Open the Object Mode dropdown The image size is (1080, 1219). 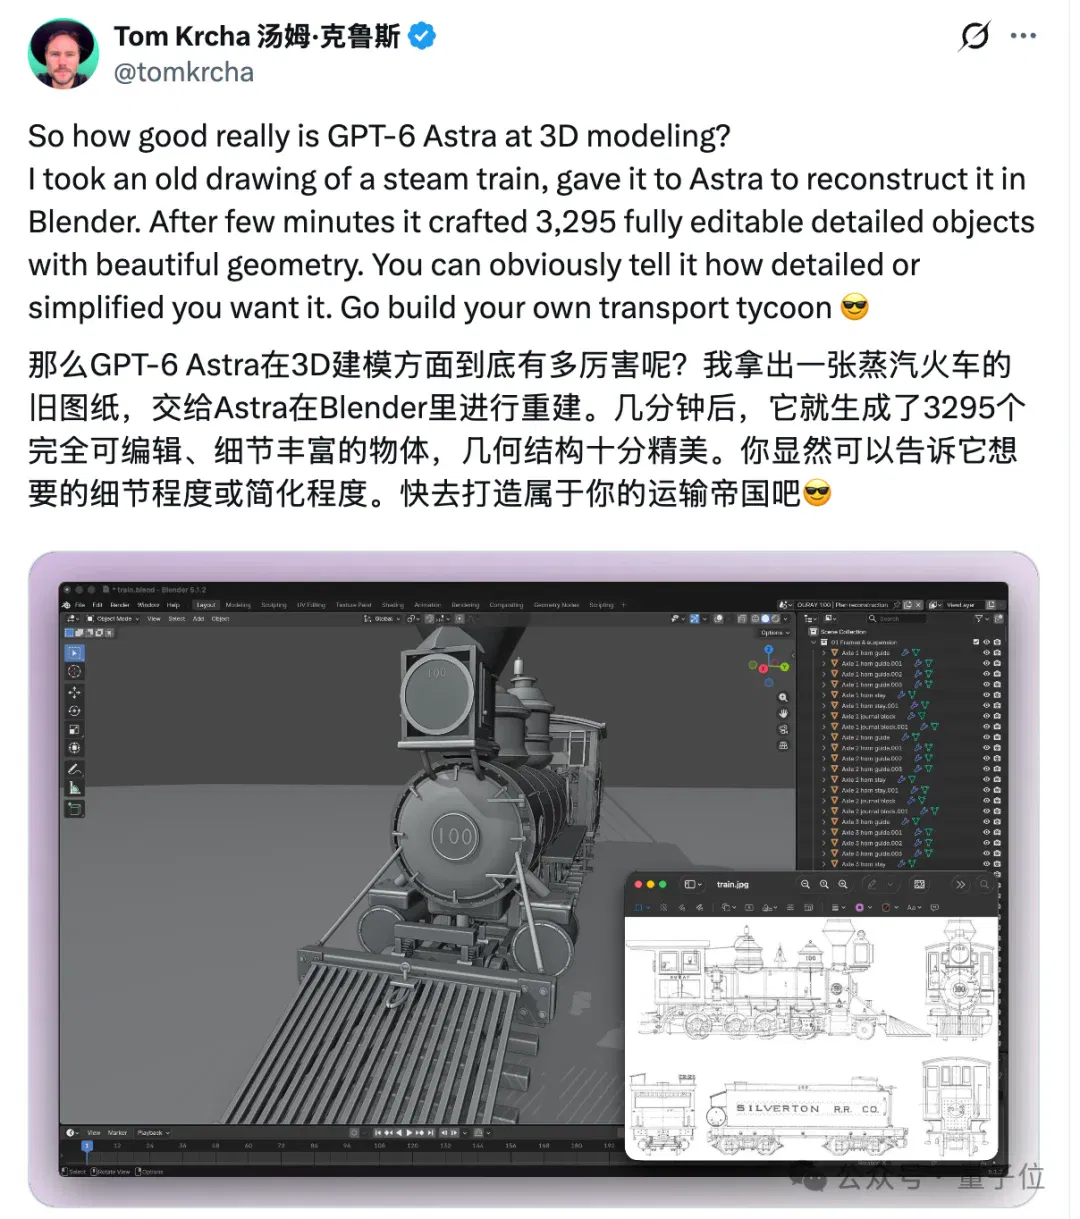click(x=112, y=618)
